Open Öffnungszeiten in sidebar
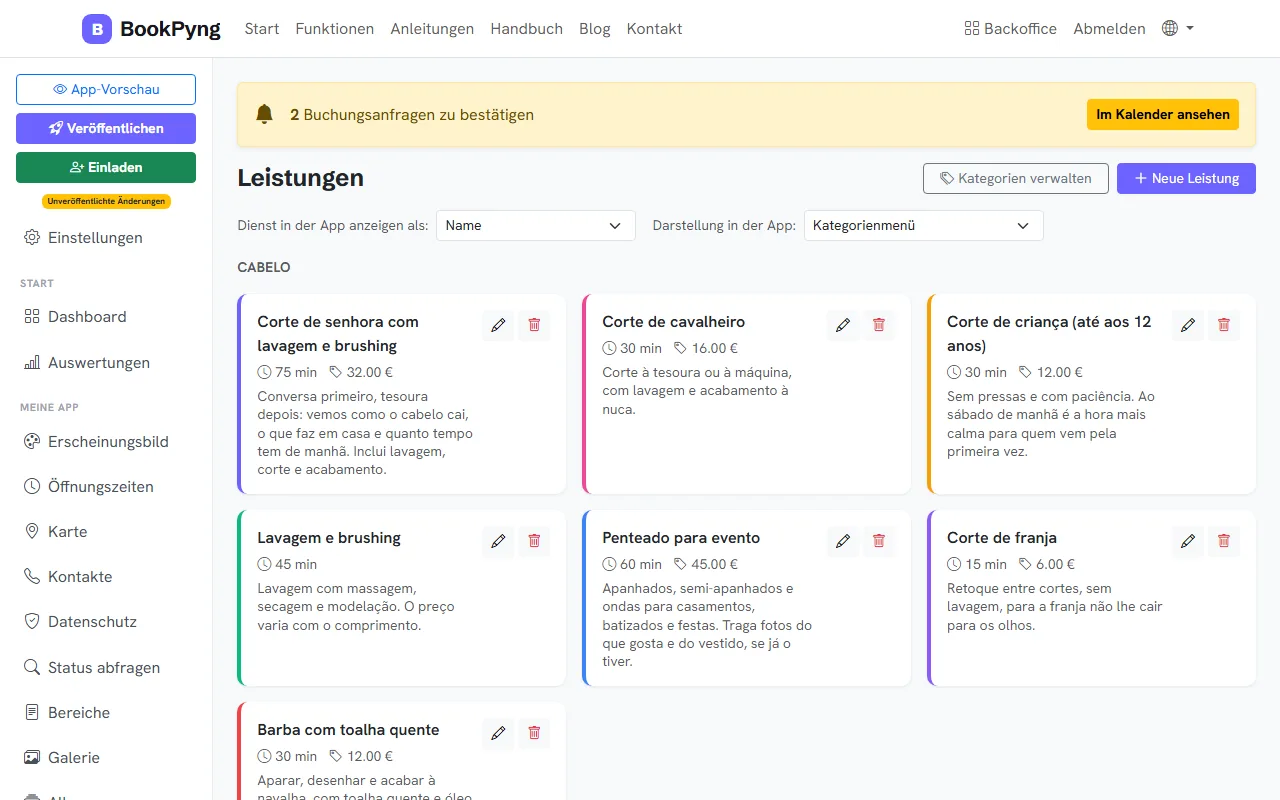Image resolution: width=1280 pixels, height=800 pixels. tap(106, 487)
